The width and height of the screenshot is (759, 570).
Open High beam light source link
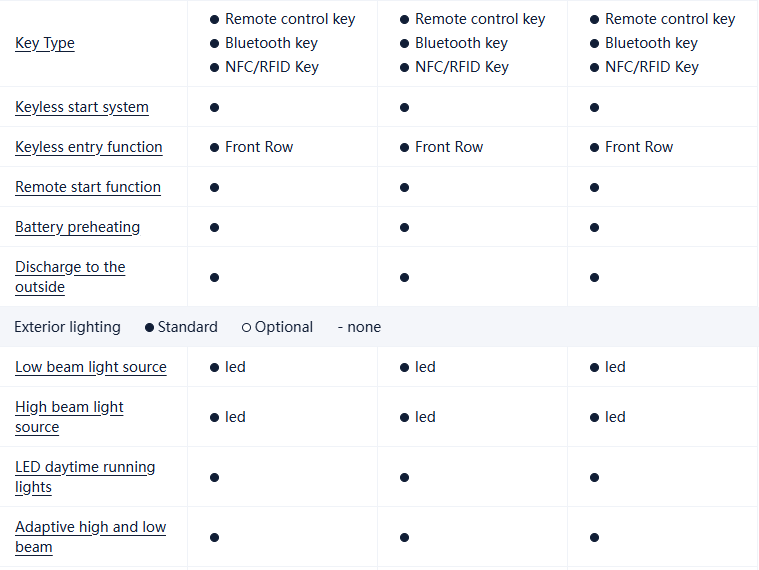69,417
